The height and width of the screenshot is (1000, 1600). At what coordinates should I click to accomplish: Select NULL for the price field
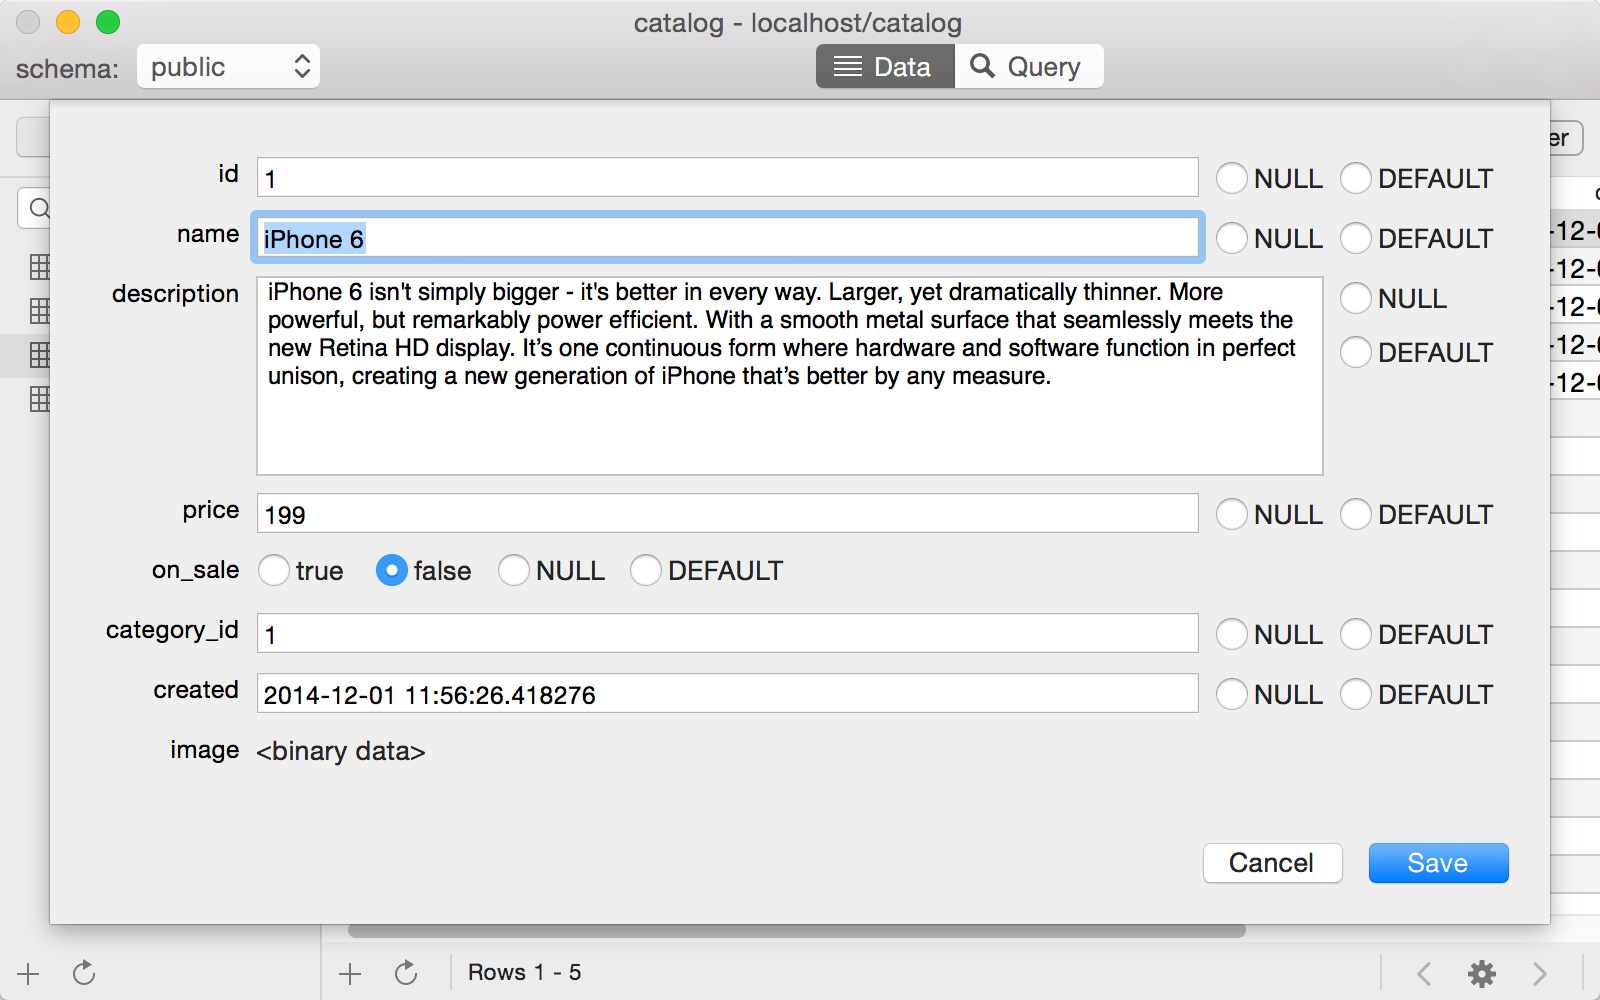tap(1231, 514)
